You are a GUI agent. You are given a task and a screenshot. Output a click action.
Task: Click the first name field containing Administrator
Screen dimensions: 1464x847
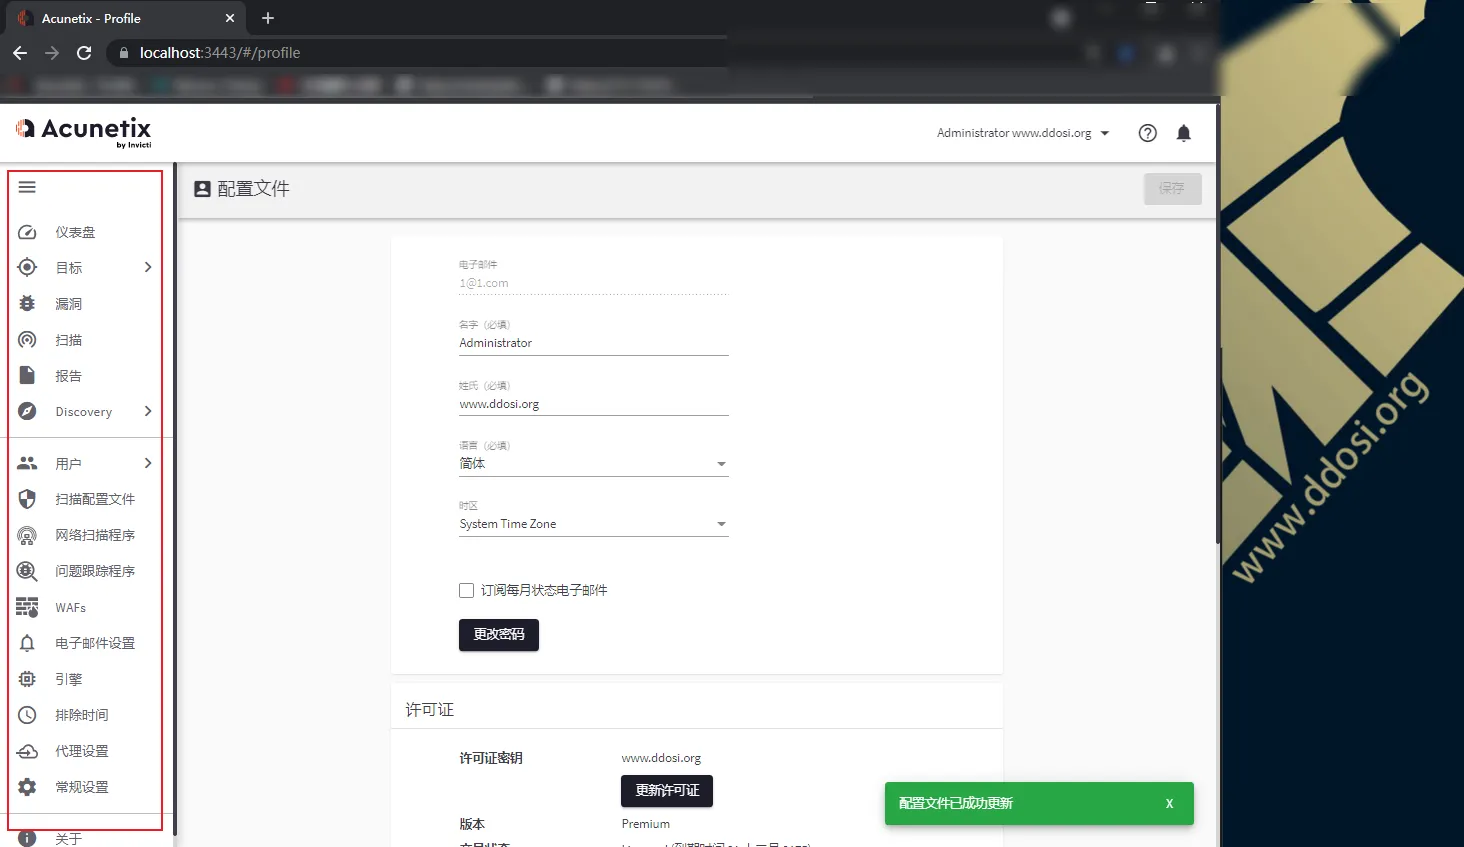(x=593, y=343)
